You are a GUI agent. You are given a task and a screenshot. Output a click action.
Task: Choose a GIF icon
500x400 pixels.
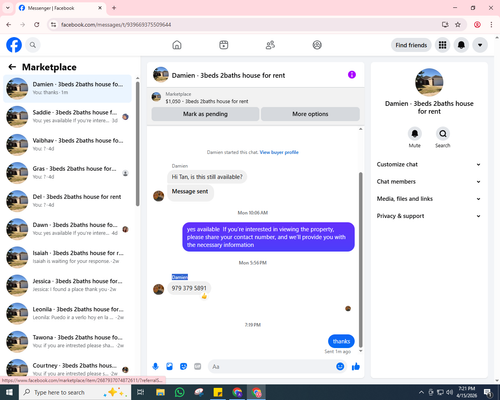pyautogui.click(x=198, y=367)
